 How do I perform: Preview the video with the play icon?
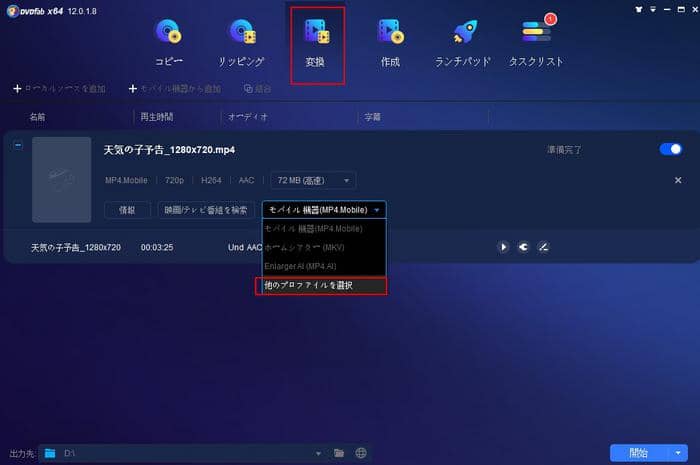tap(503, 247)
